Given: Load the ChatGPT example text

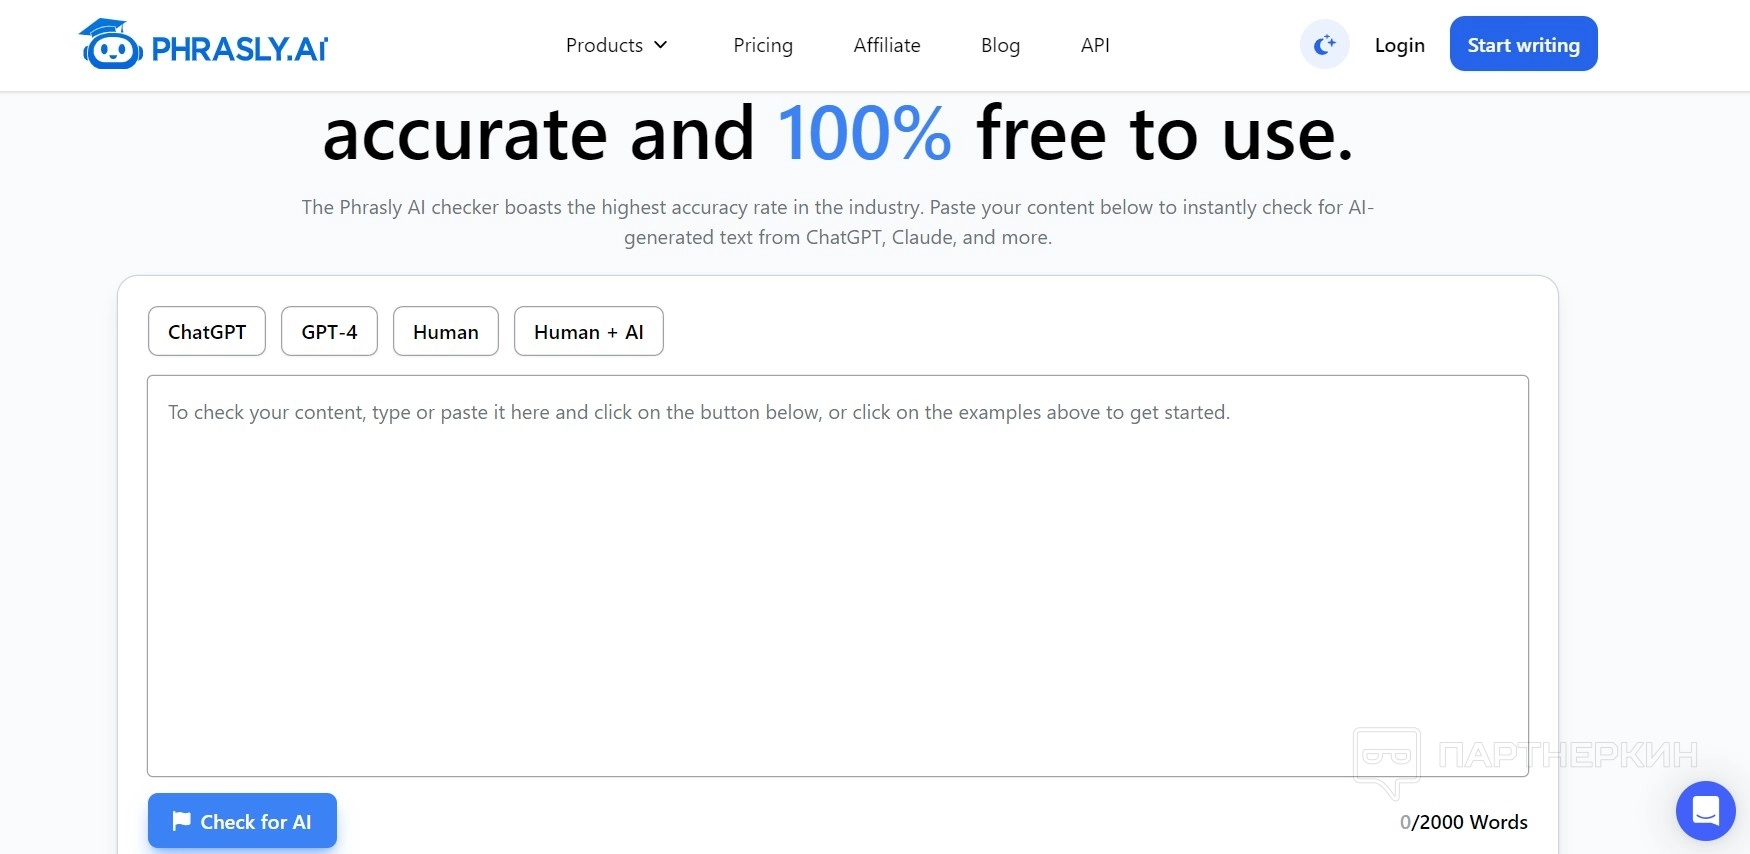Looking at the screenshot, I should 207,331.
